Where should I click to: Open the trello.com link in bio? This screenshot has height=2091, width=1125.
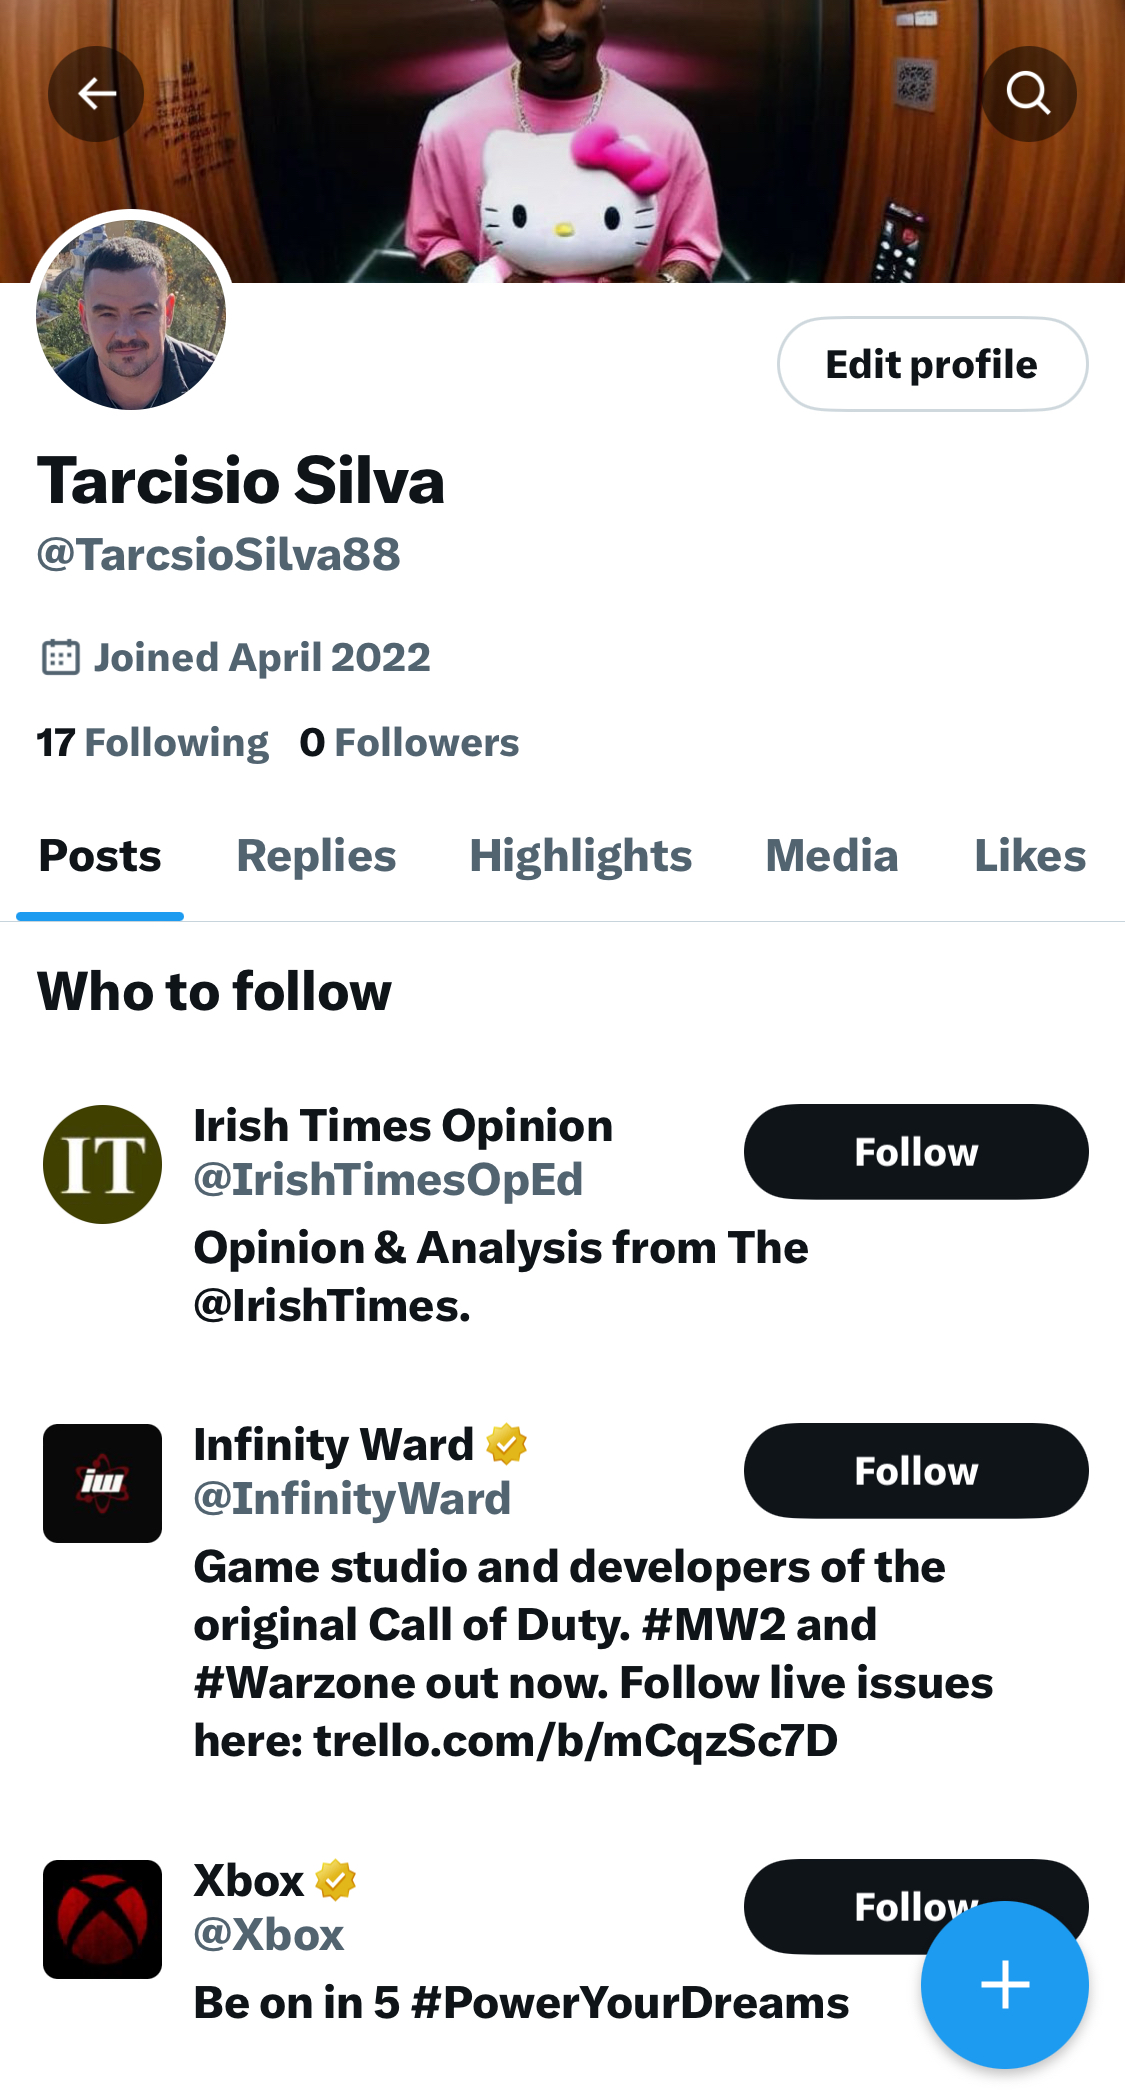tap(575, 1741)
